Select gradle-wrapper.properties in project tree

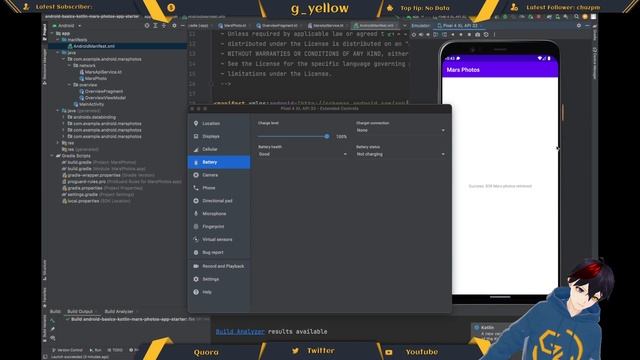(x=108, y=175)
